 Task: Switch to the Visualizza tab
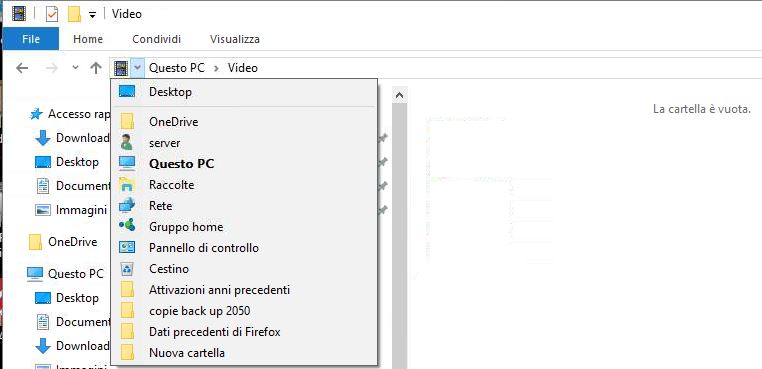point(235,39)
